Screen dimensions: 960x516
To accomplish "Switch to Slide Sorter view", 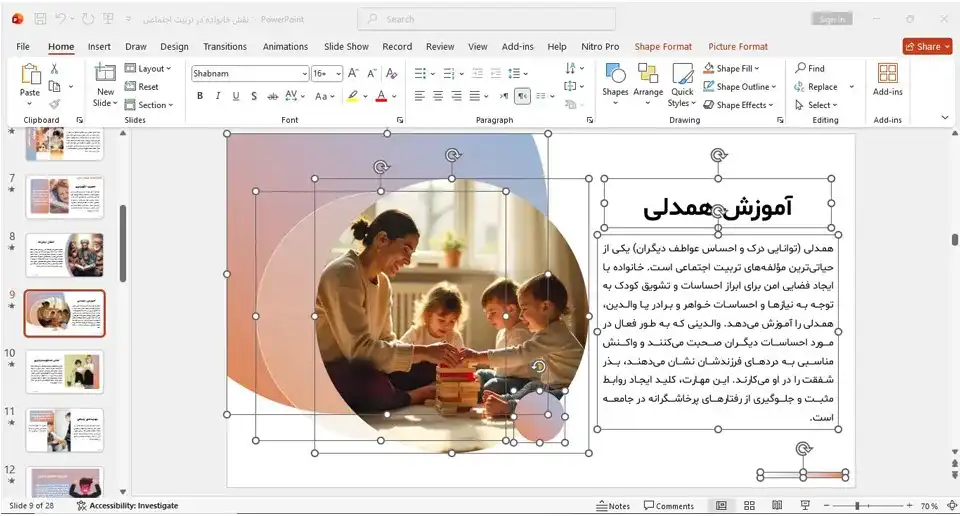I will point(749,506).
